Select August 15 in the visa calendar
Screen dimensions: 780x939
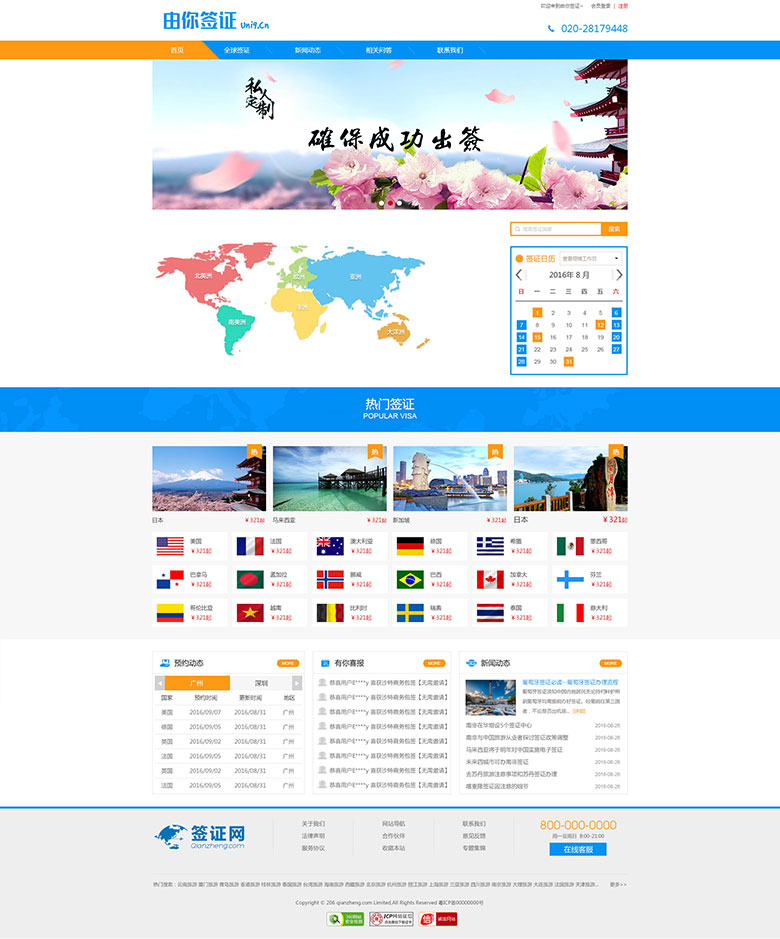pos(537,337)
